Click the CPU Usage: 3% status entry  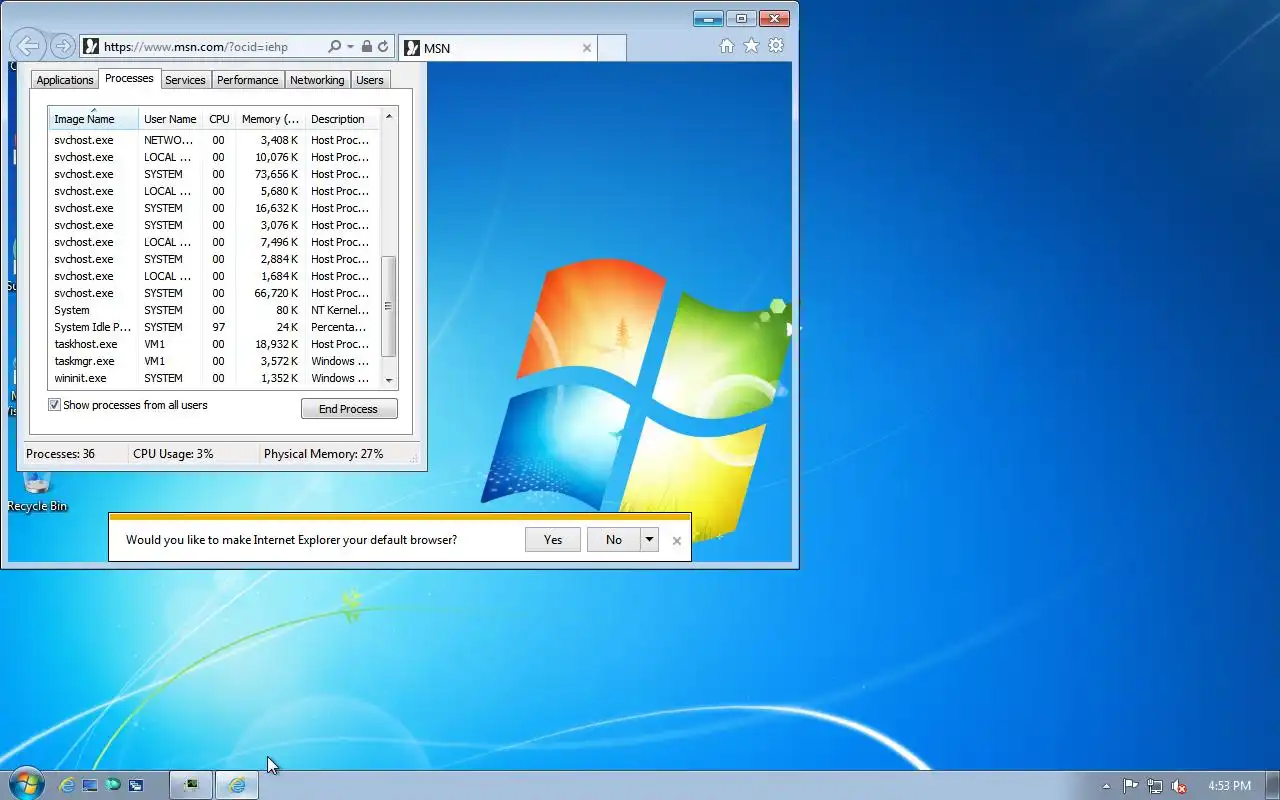tap(173, 454)
